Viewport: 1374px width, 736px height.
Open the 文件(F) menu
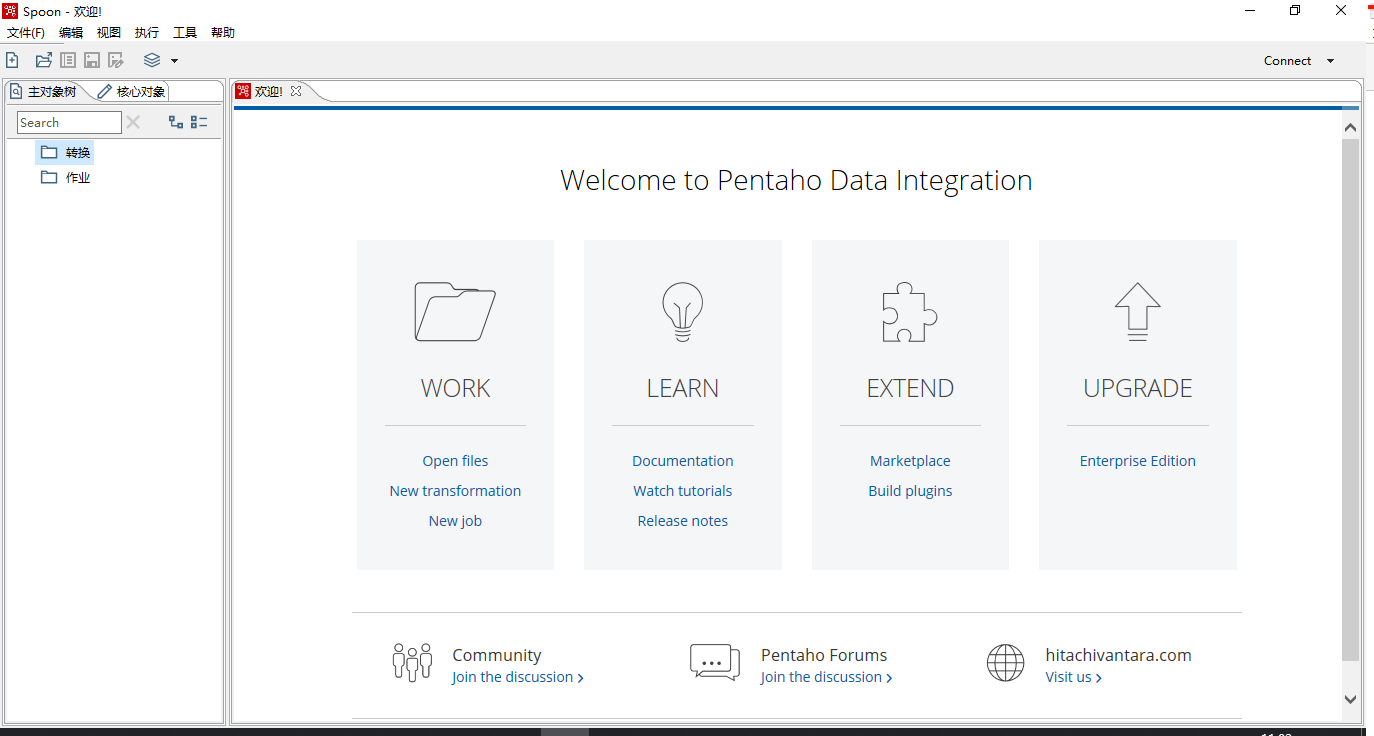click(26, 33)
